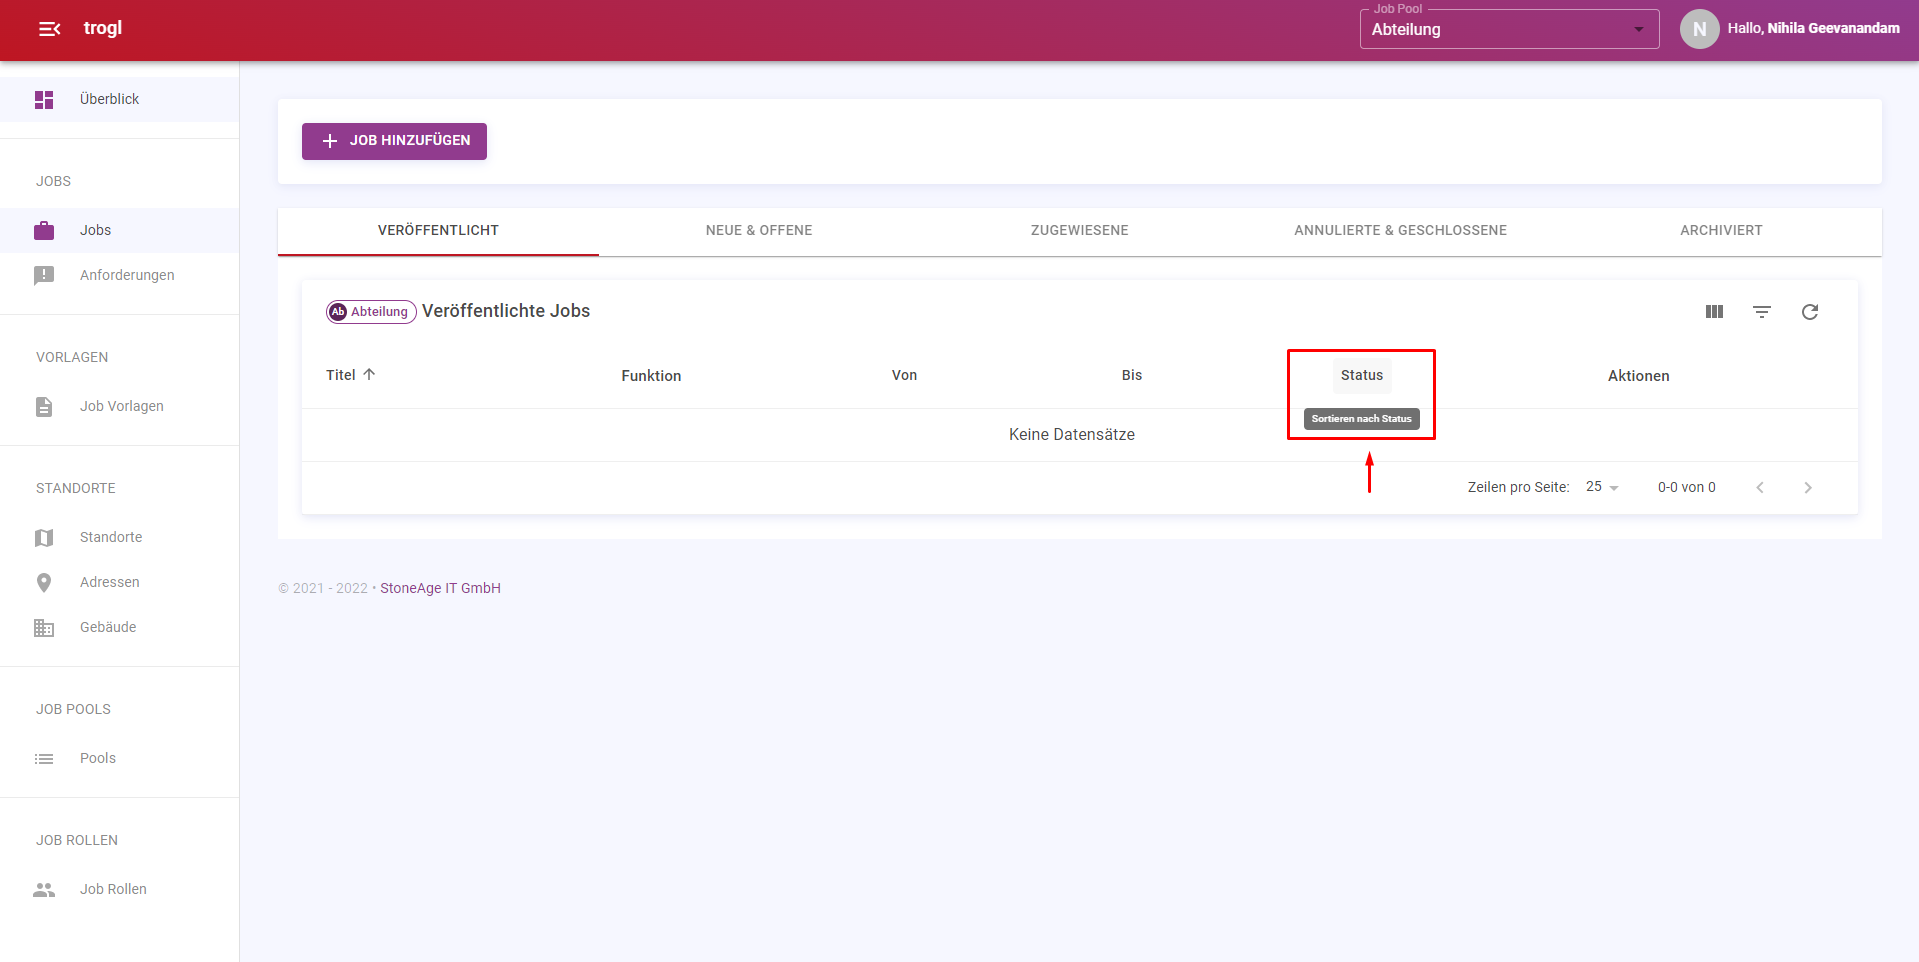Viewport: 1919px width, 962px height.
Task: Sort table by Funktion column
Action: (x=651, y=376)
